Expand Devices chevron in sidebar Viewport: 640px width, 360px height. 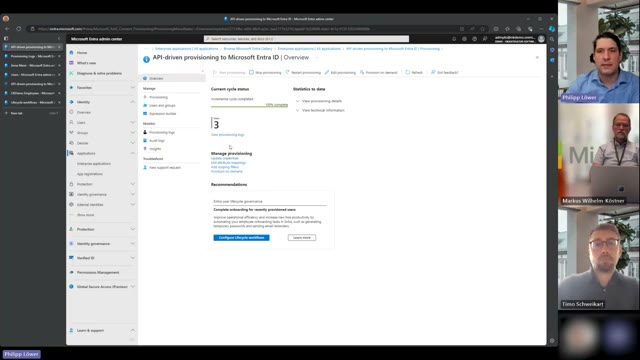[133, 143]
